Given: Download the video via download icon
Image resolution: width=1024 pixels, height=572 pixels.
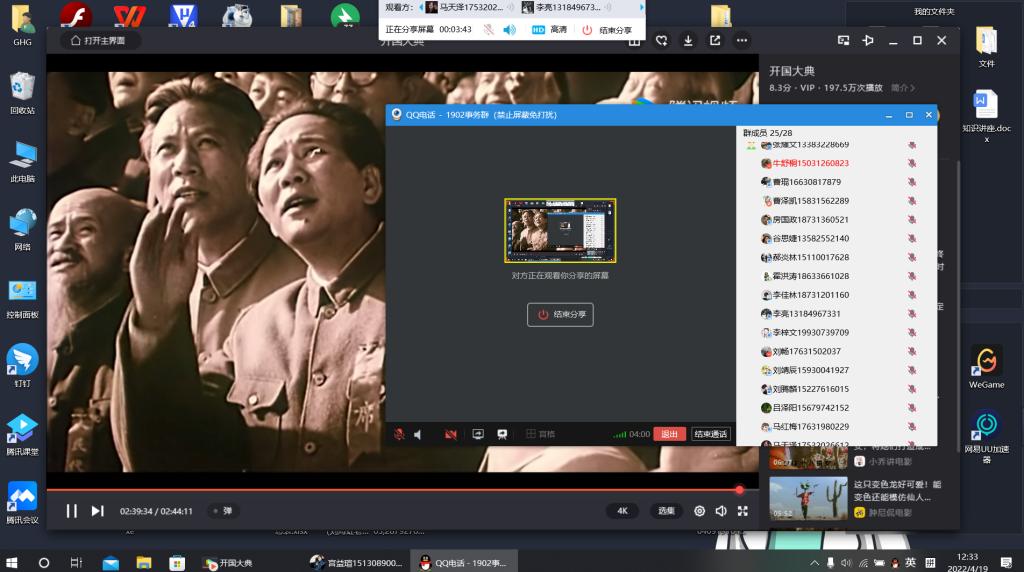Looking at the screenshot, I should (x=688, y=40).
